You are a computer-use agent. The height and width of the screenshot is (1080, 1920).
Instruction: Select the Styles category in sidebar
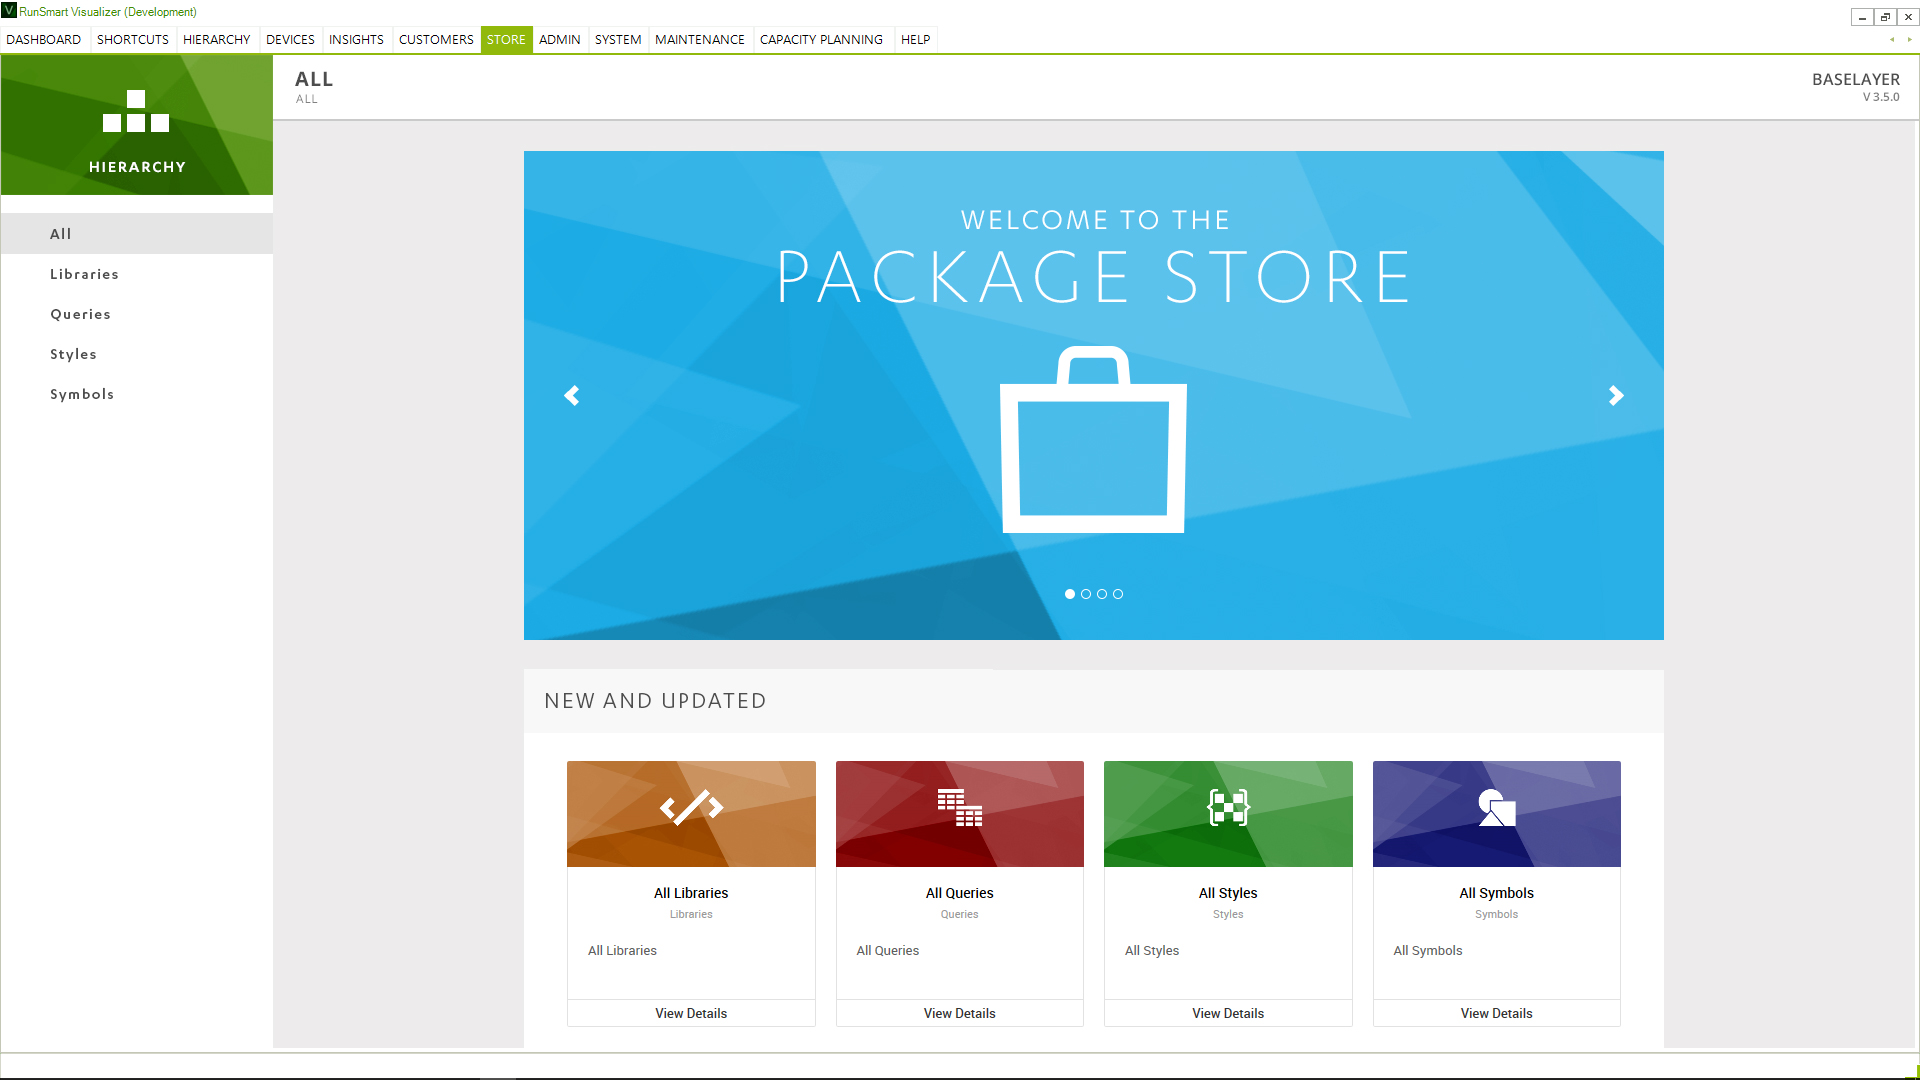point(73,354)
